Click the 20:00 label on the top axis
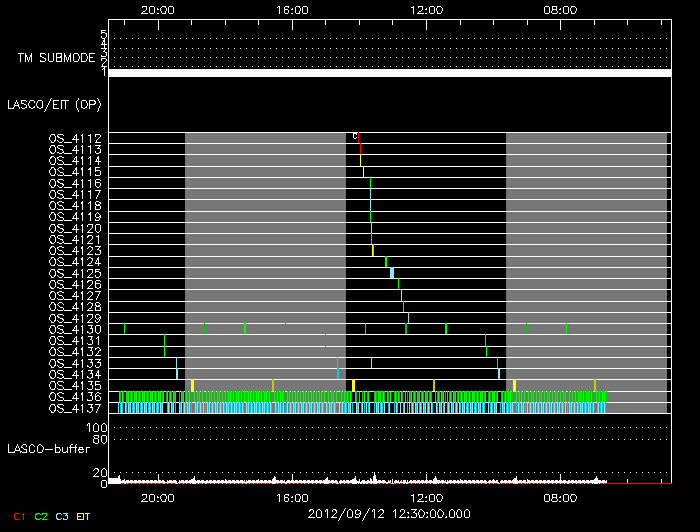Image resolution: width=700 pixels, height=532 pixels. click(x=157, y=10)
